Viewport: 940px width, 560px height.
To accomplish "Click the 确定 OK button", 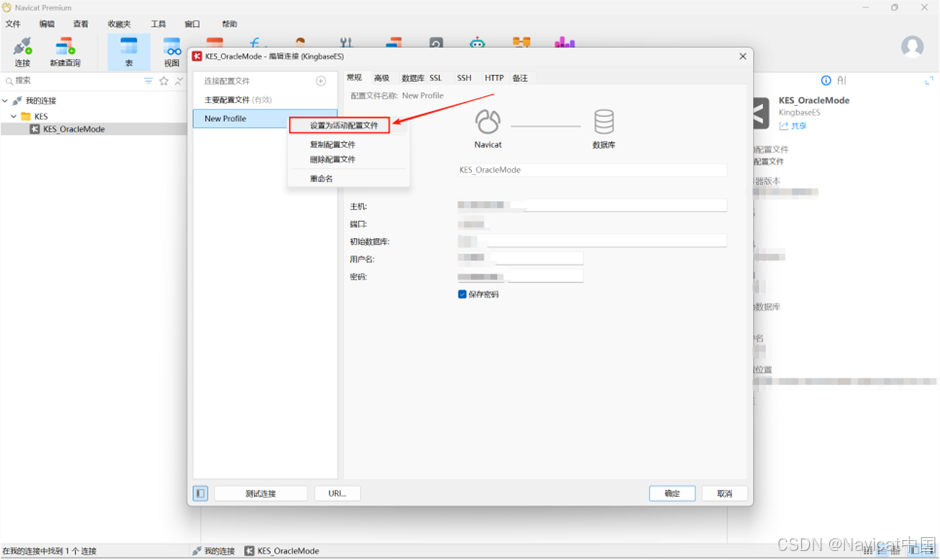I will [x=672, y=493].
